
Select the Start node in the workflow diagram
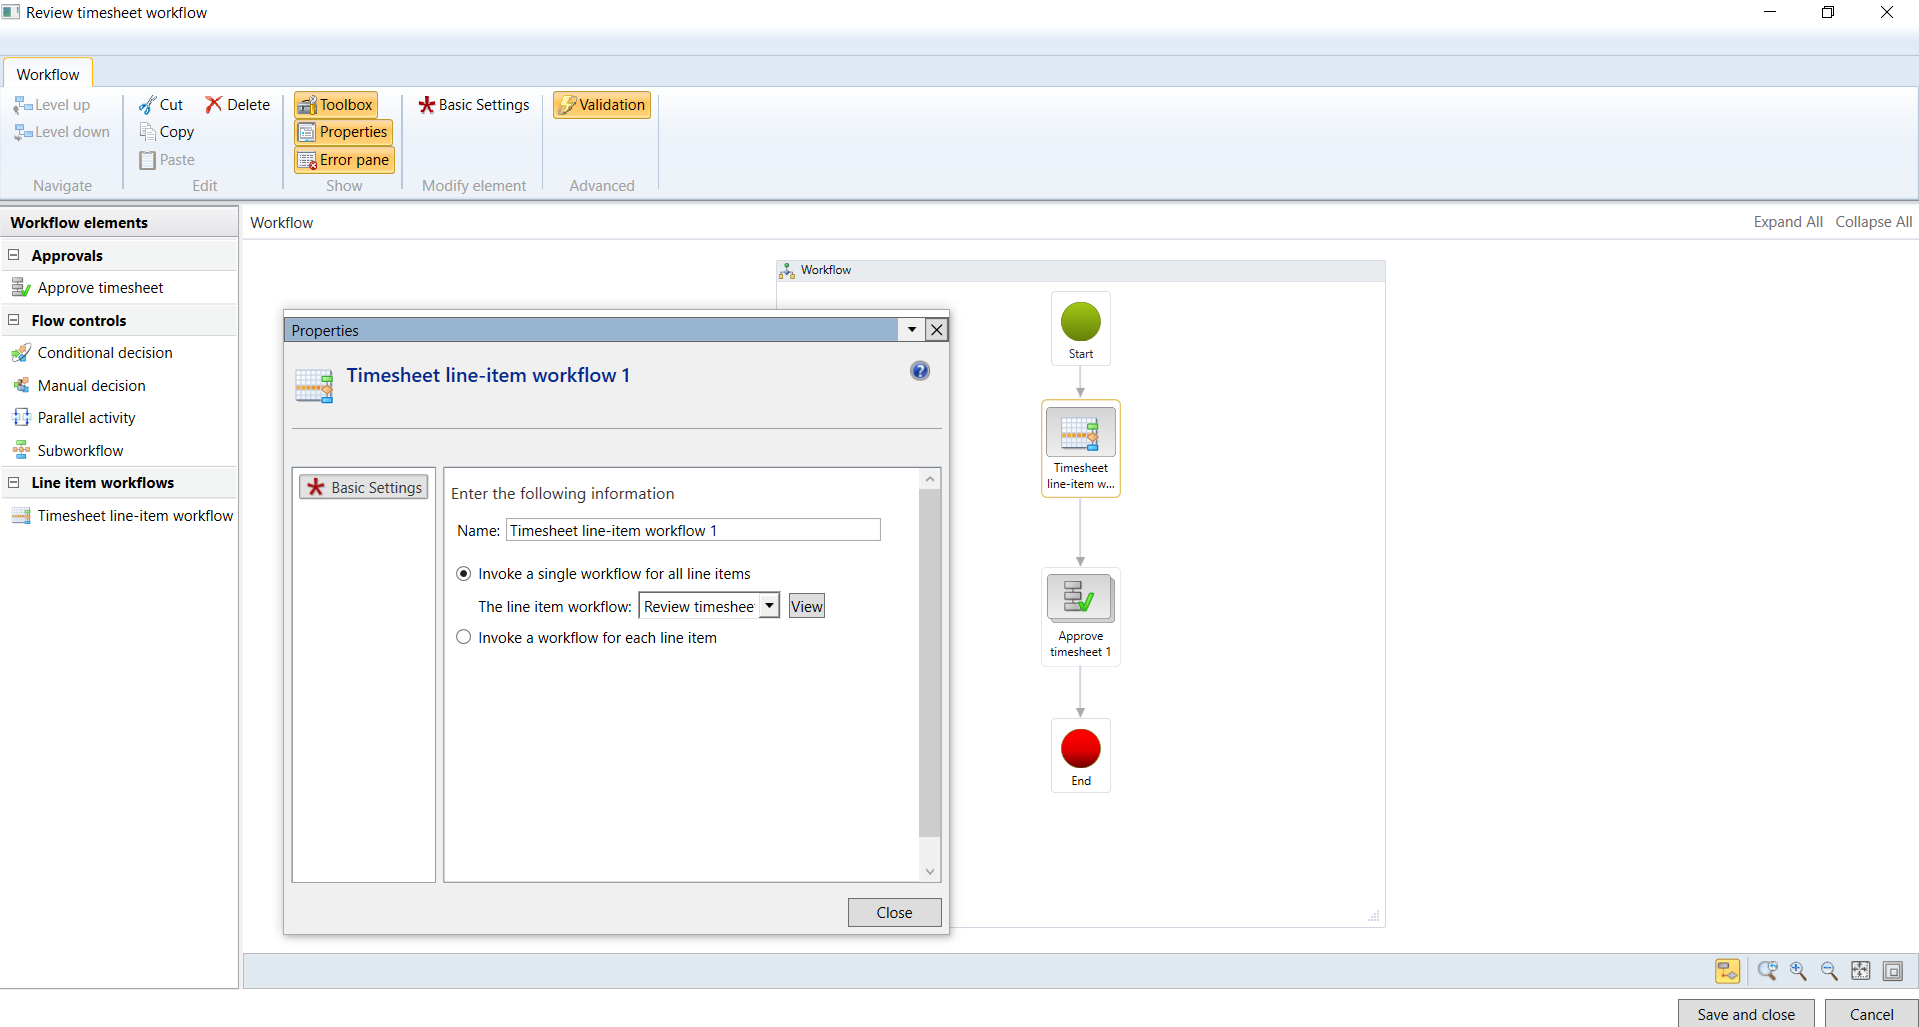coord(1080,327)
